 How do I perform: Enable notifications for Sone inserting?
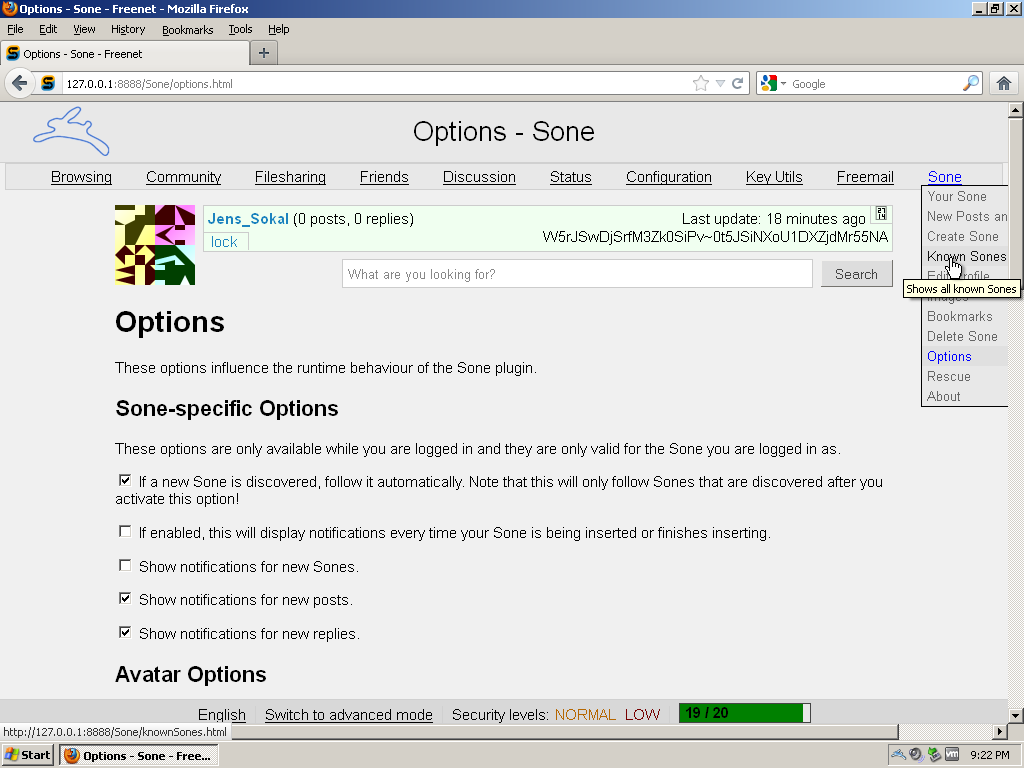pyautogui.click(x=125, y=532)
